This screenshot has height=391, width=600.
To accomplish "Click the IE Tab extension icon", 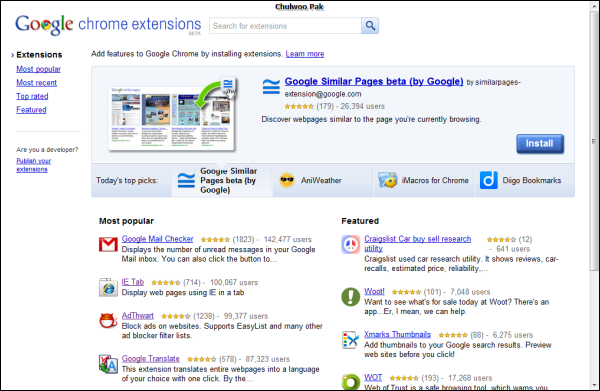I will (x=108, y=287).
